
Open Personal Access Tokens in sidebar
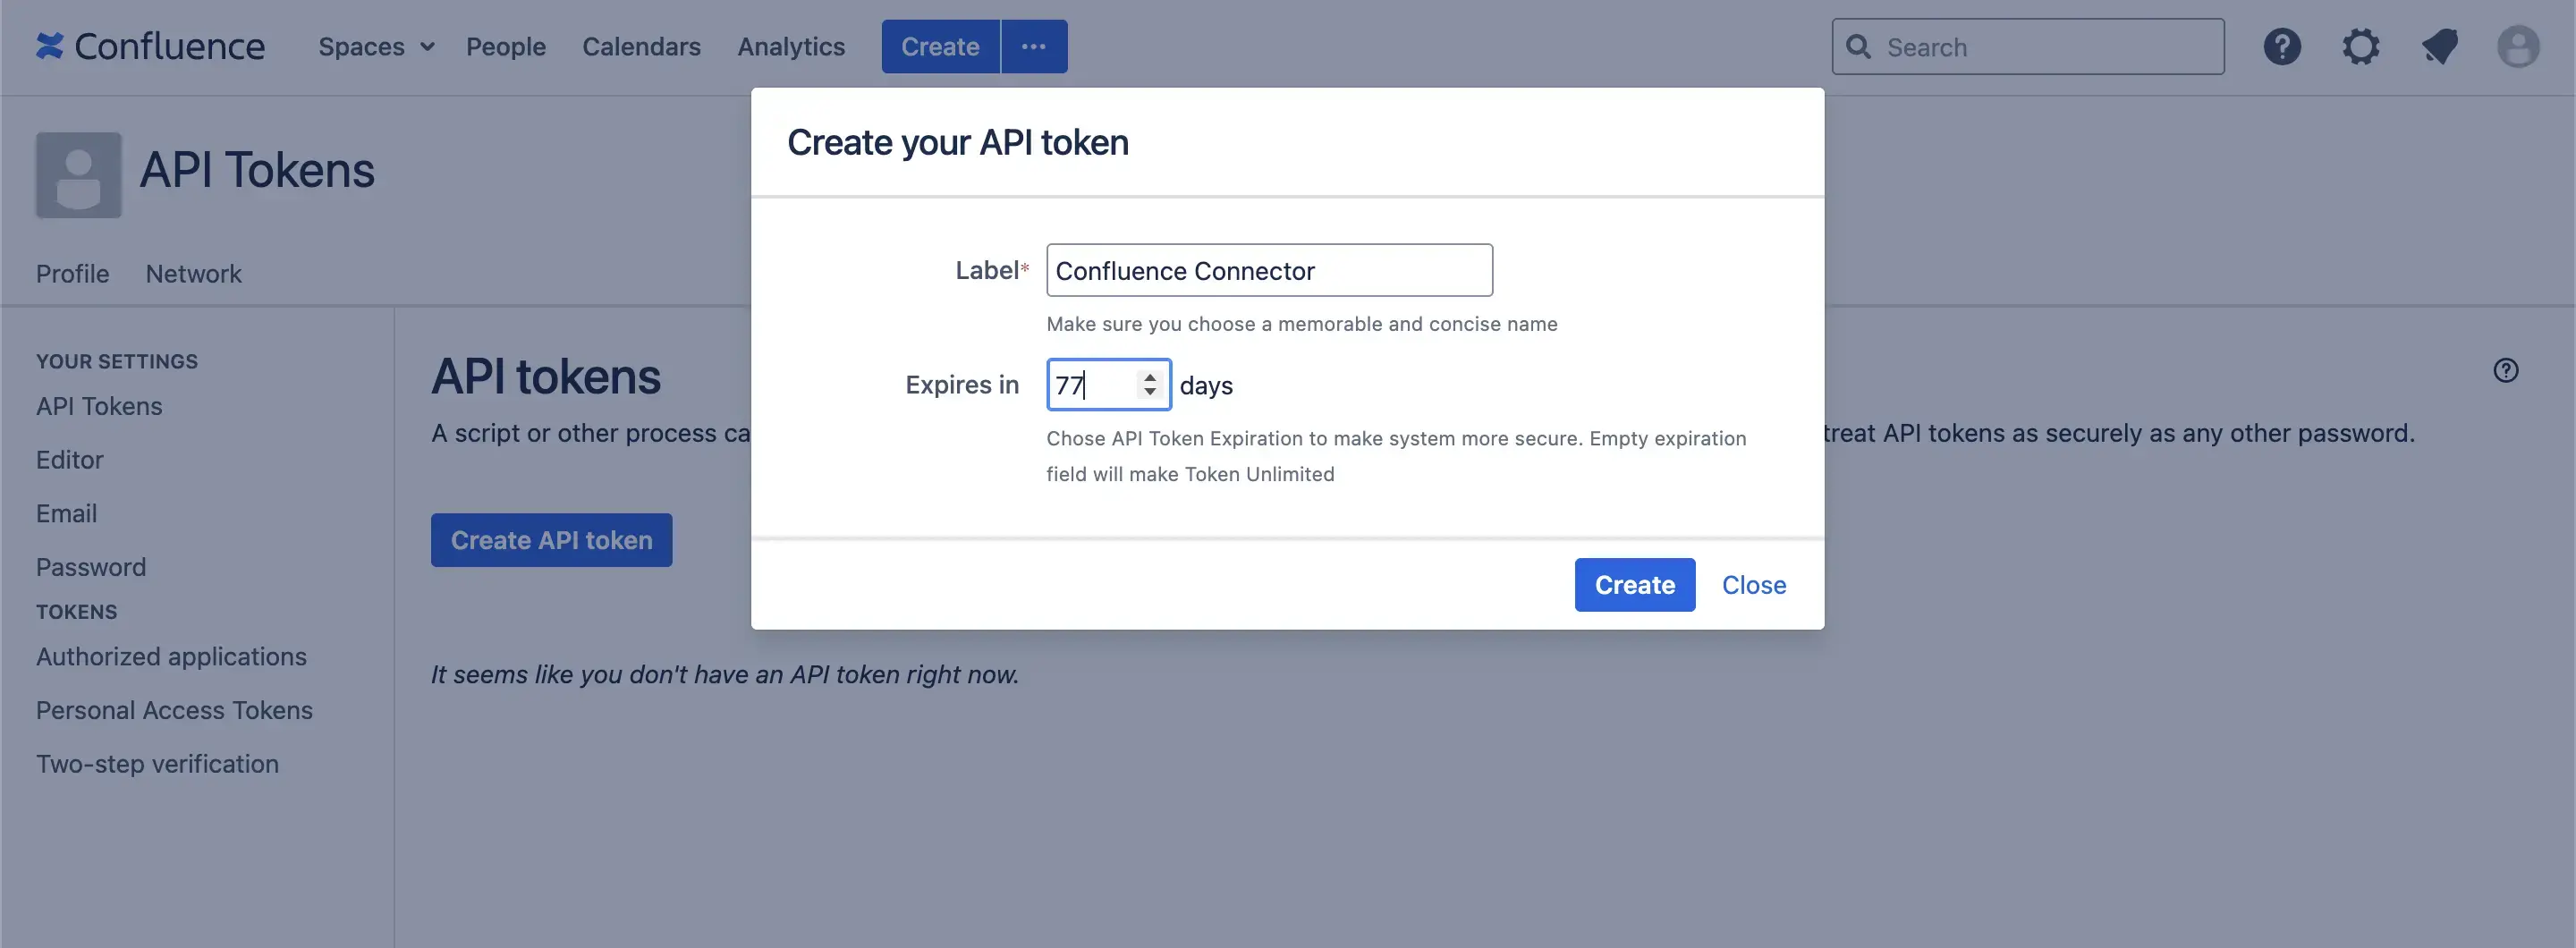click(174, 710)
